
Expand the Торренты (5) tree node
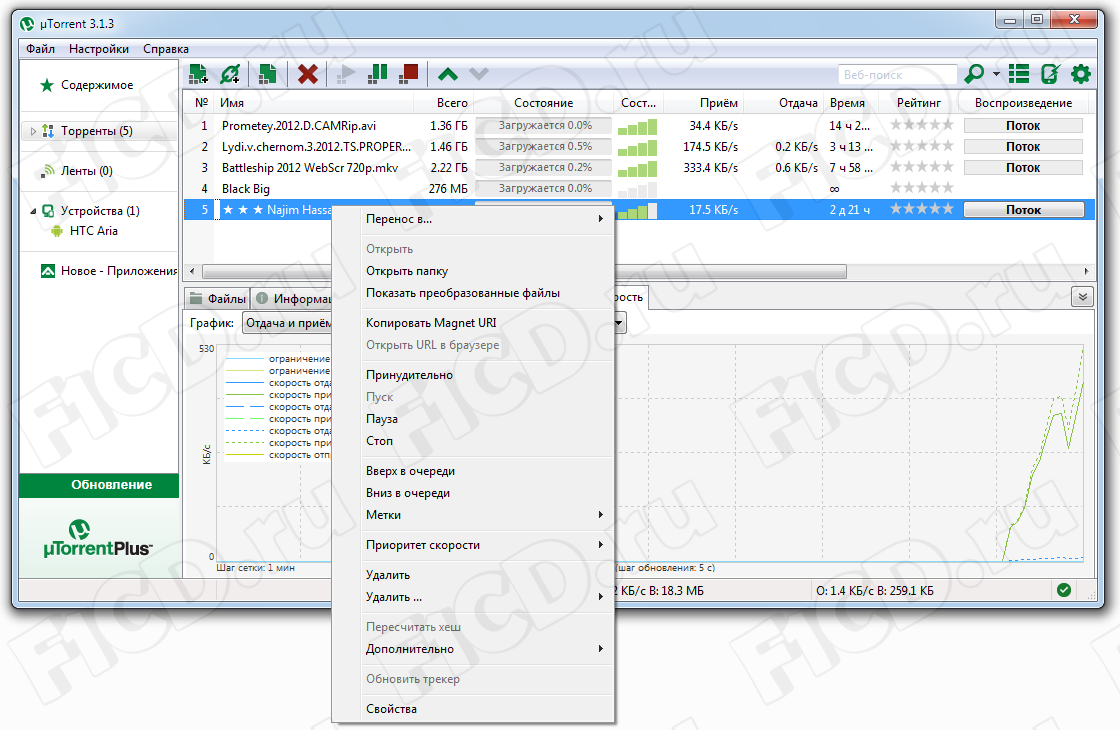pyautogui.click(x=33, y=131)
